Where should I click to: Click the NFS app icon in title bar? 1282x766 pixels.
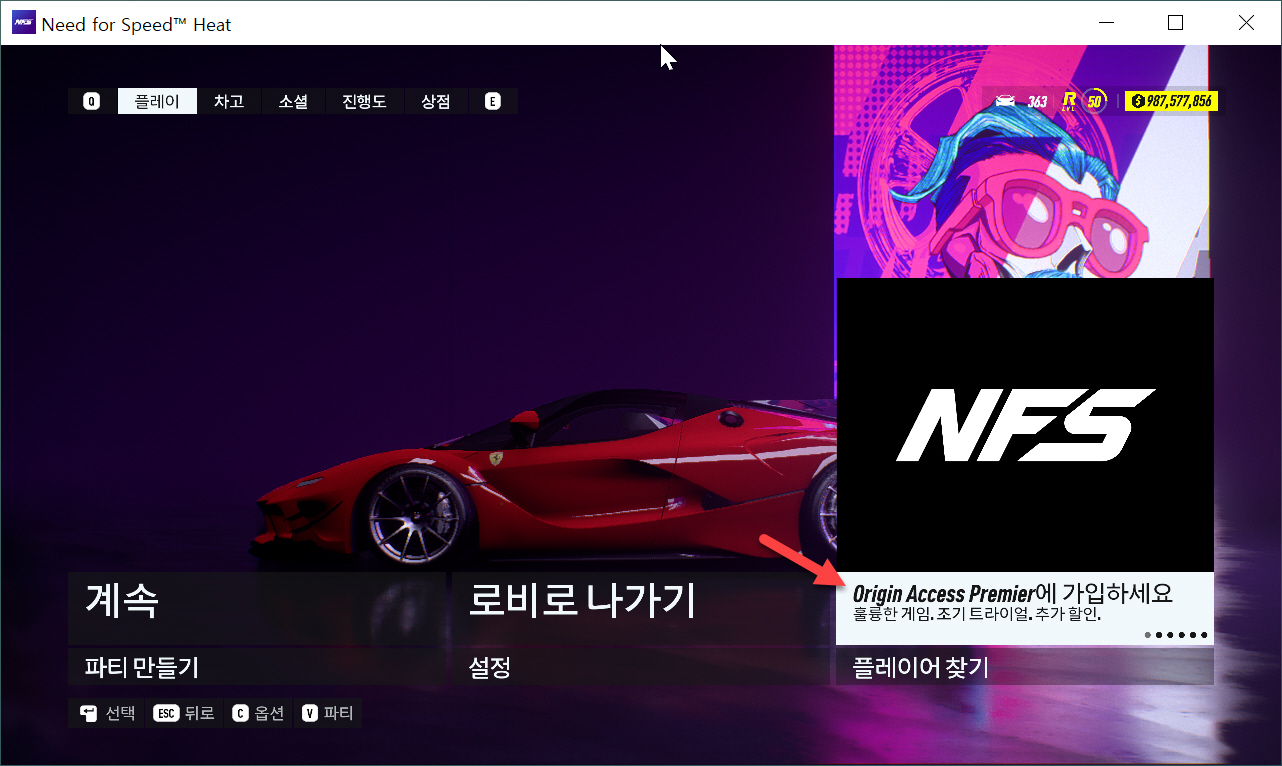click(x=23, y=23)
